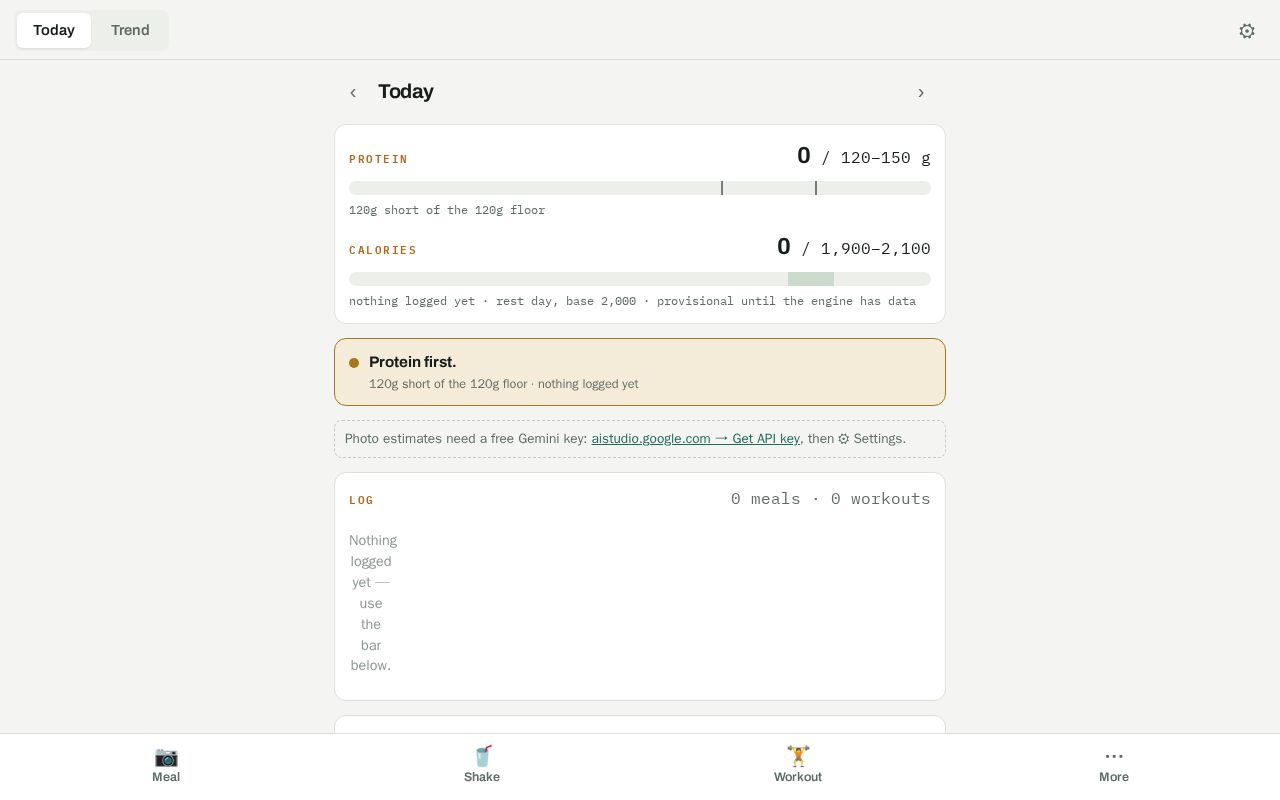Go to the previous day
Viewport: 1280px width, 800px height.
tap(353, 92)
